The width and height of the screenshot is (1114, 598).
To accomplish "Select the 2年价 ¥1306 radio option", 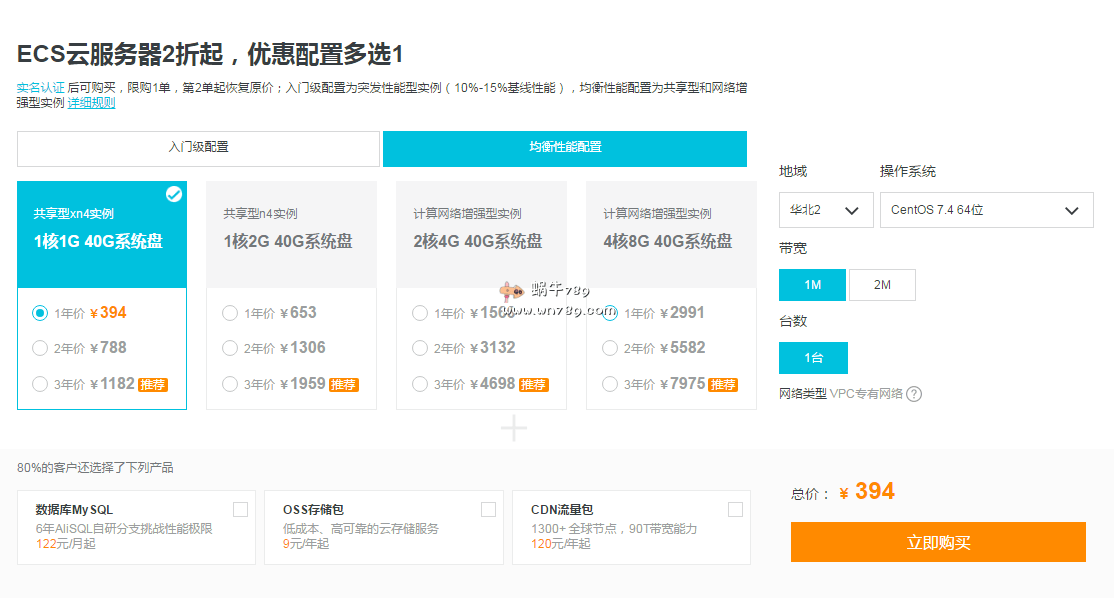I will (230, 348).
